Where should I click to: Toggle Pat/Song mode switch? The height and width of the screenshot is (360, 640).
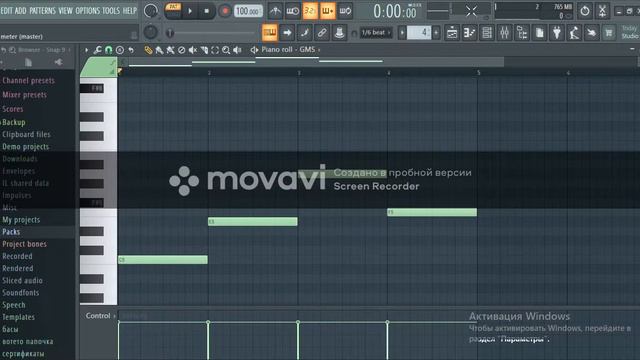click(173, 11)
